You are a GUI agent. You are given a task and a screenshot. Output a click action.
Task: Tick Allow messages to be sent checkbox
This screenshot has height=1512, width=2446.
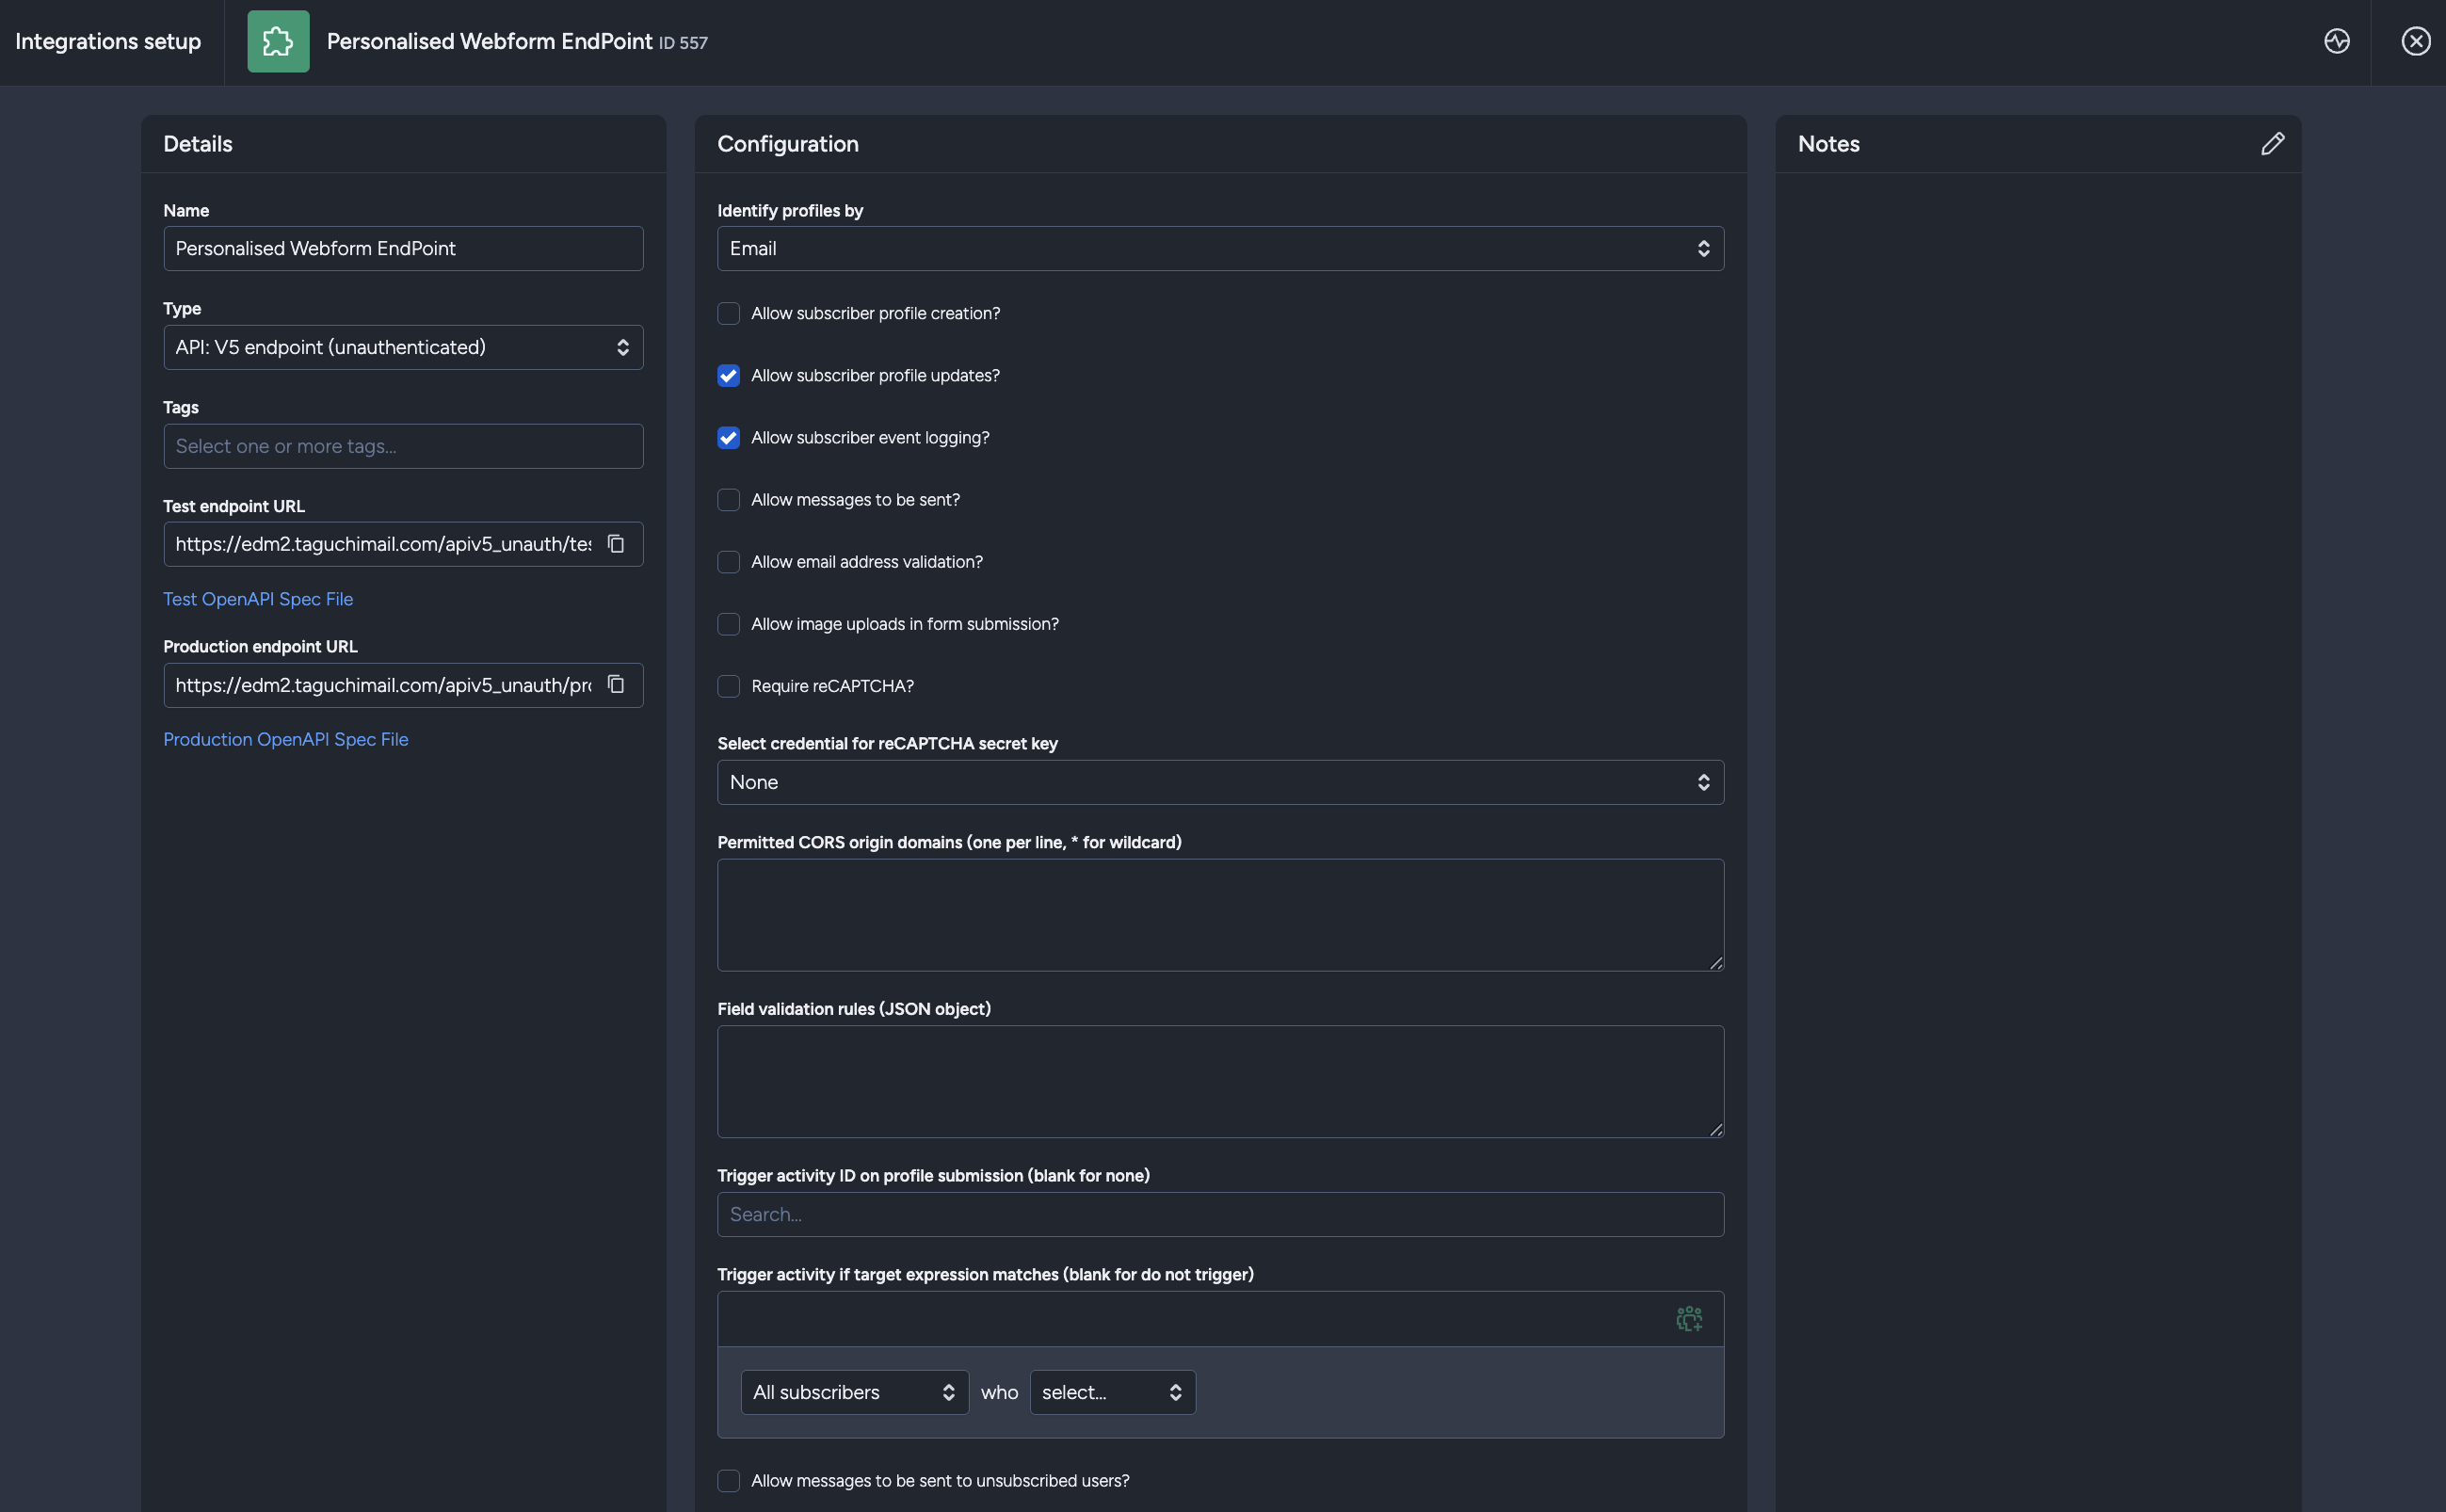pyautogui.click(x=728, y=499)
